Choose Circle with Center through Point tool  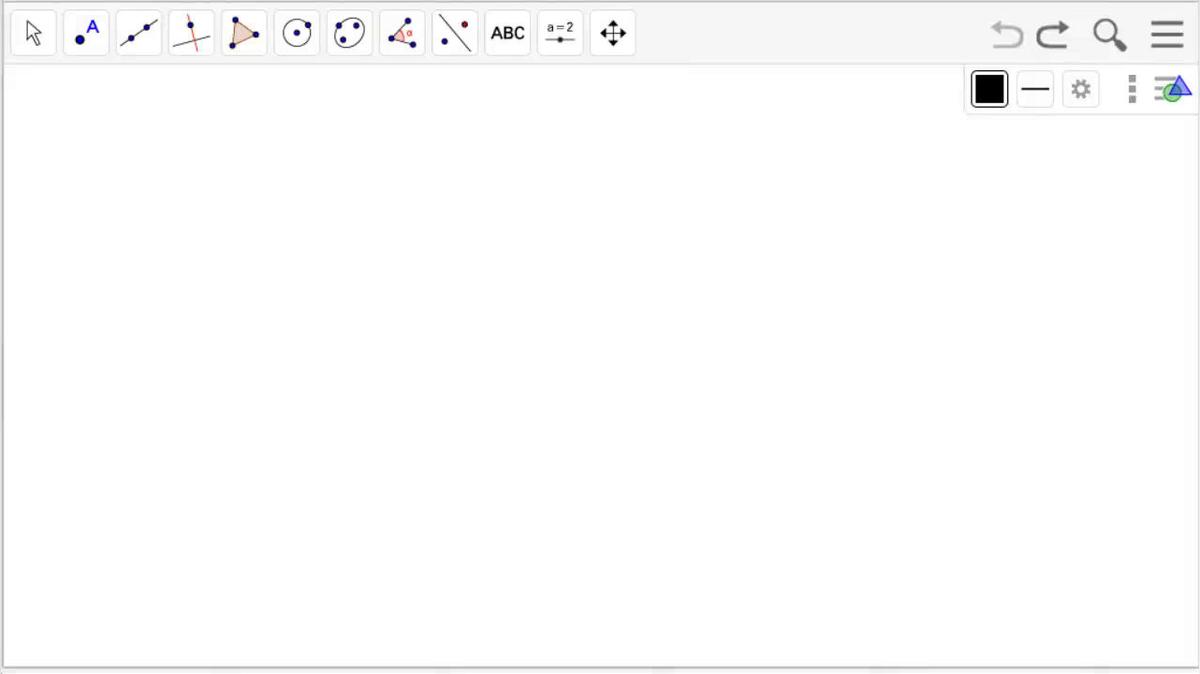click(297, 34)
